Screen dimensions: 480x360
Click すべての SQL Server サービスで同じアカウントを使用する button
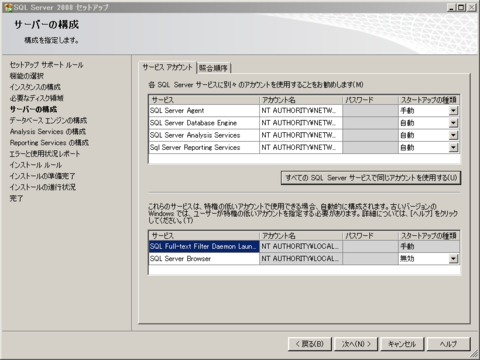pyautogui.click(x=371, y=178)
